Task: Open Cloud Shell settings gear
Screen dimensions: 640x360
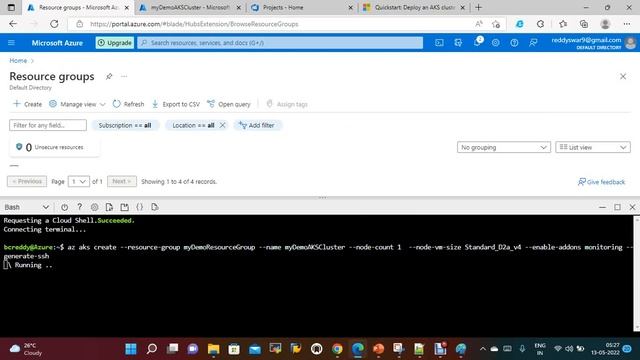Action: pos(94,207)
